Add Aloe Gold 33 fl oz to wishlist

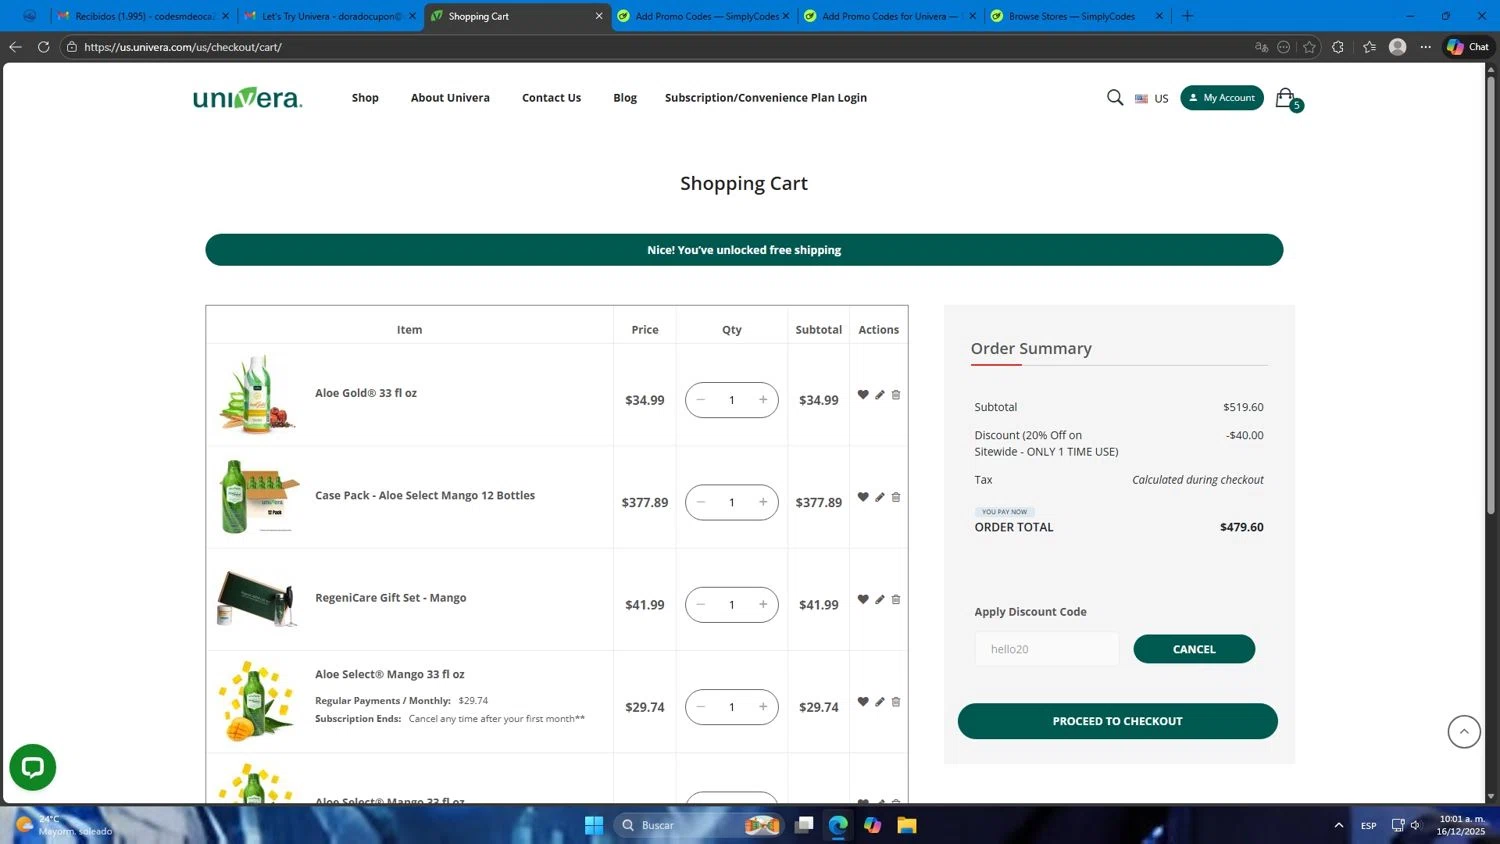pos(863,395)
